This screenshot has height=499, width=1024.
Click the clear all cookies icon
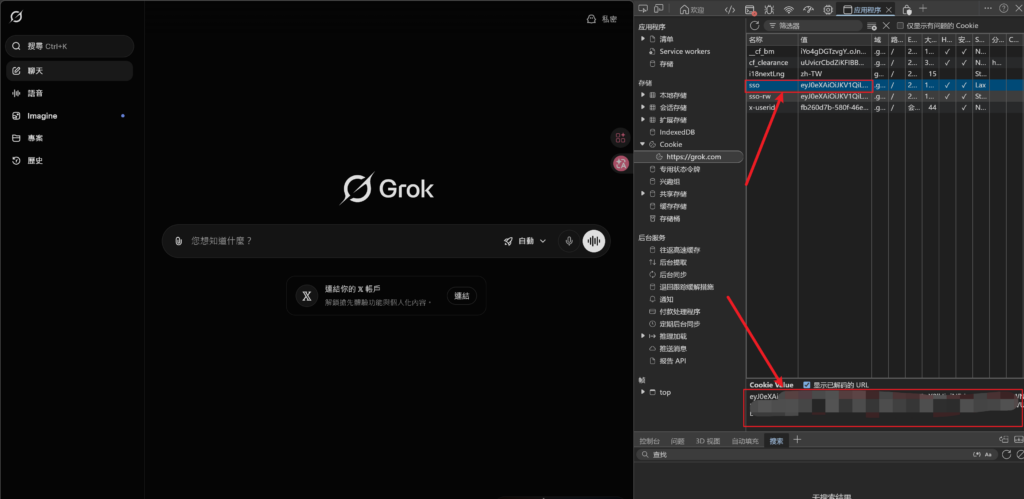click(885, 25)
